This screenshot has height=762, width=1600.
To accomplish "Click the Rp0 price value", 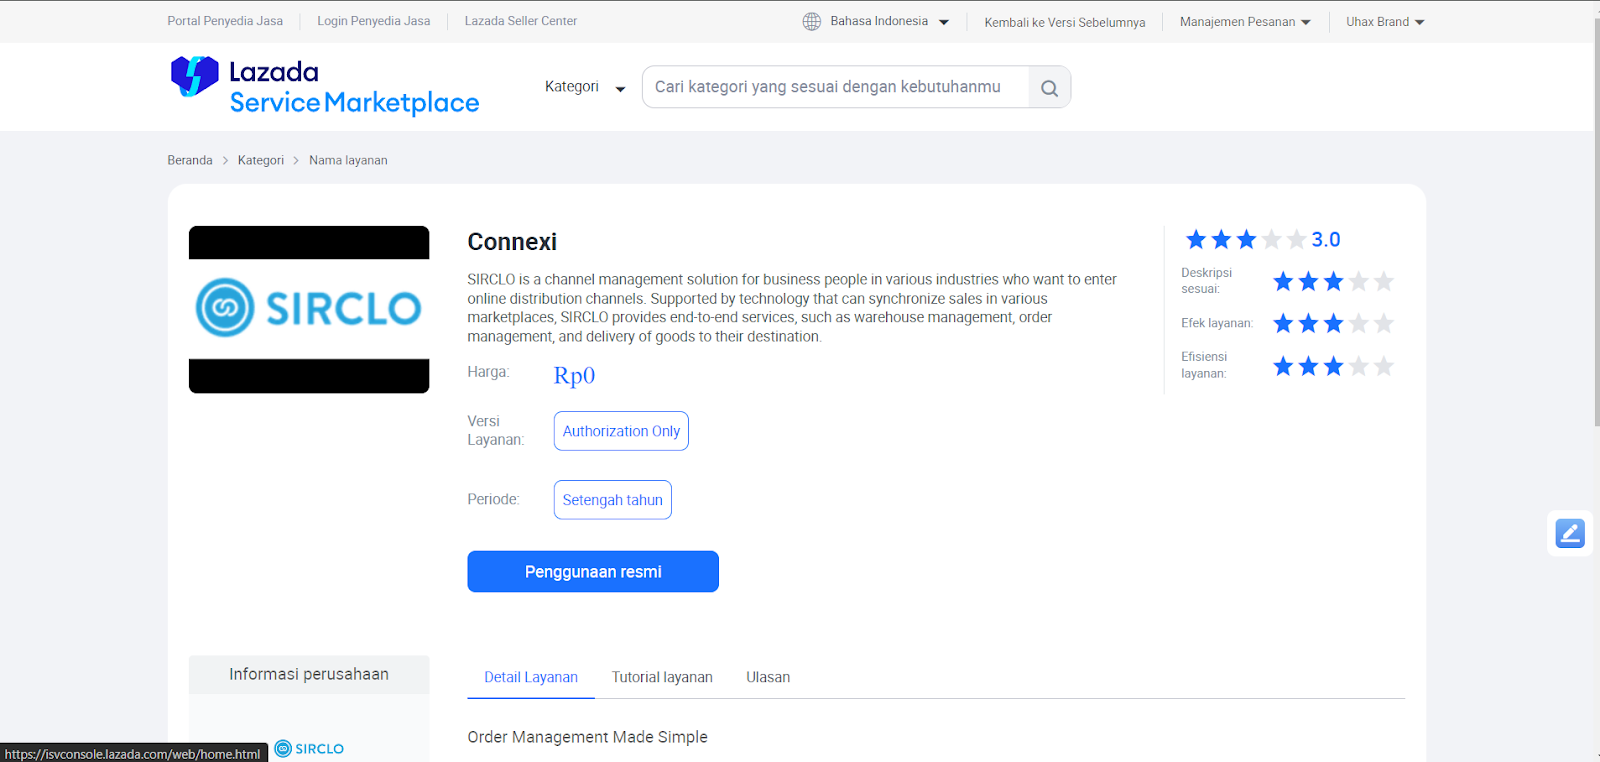I will (x=574, y=375).
